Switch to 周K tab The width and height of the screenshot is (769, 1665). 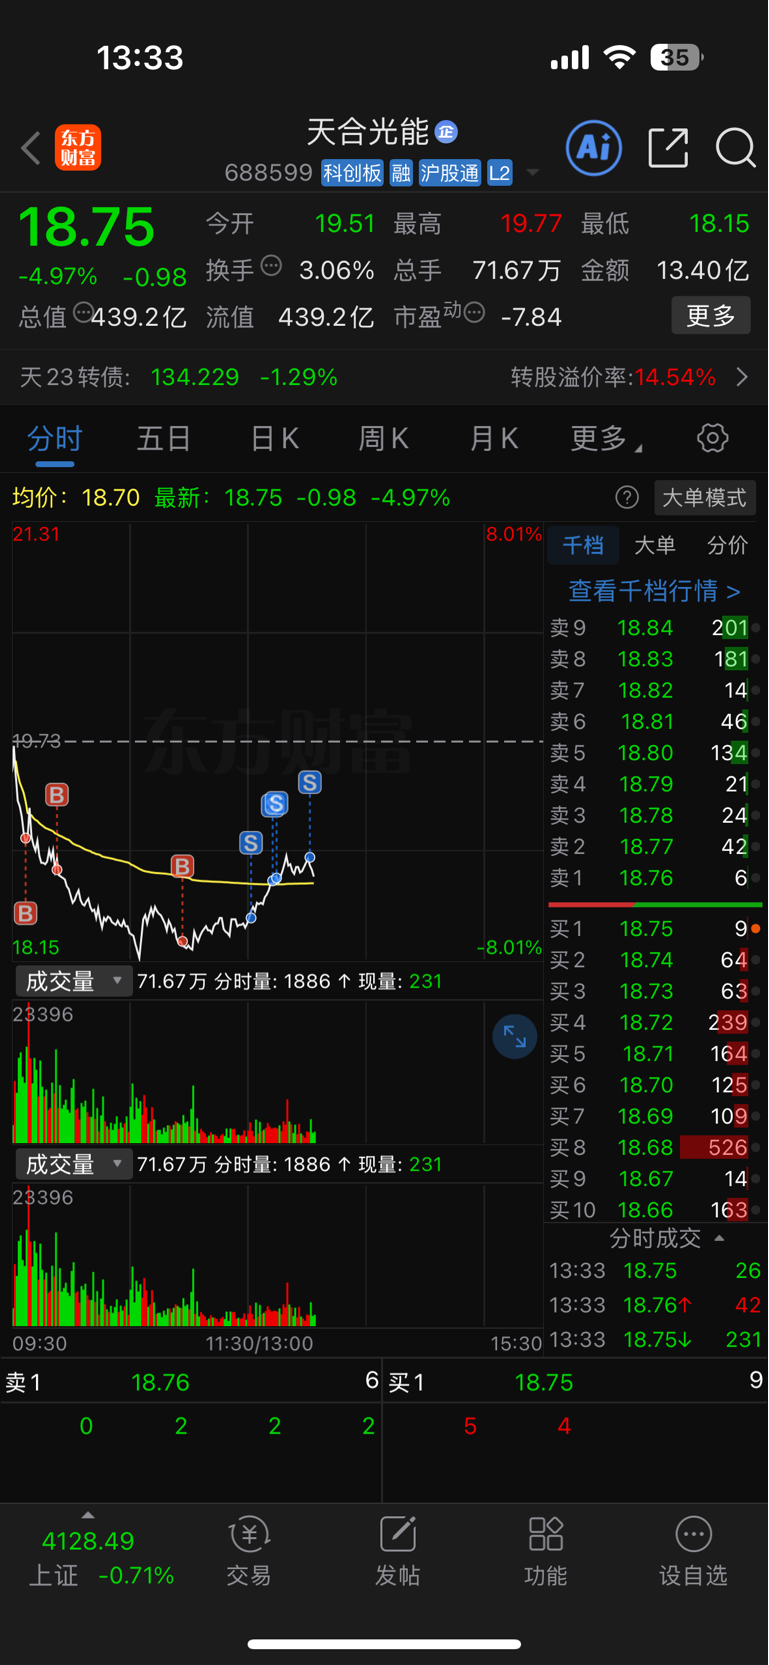tap(383, 438)
